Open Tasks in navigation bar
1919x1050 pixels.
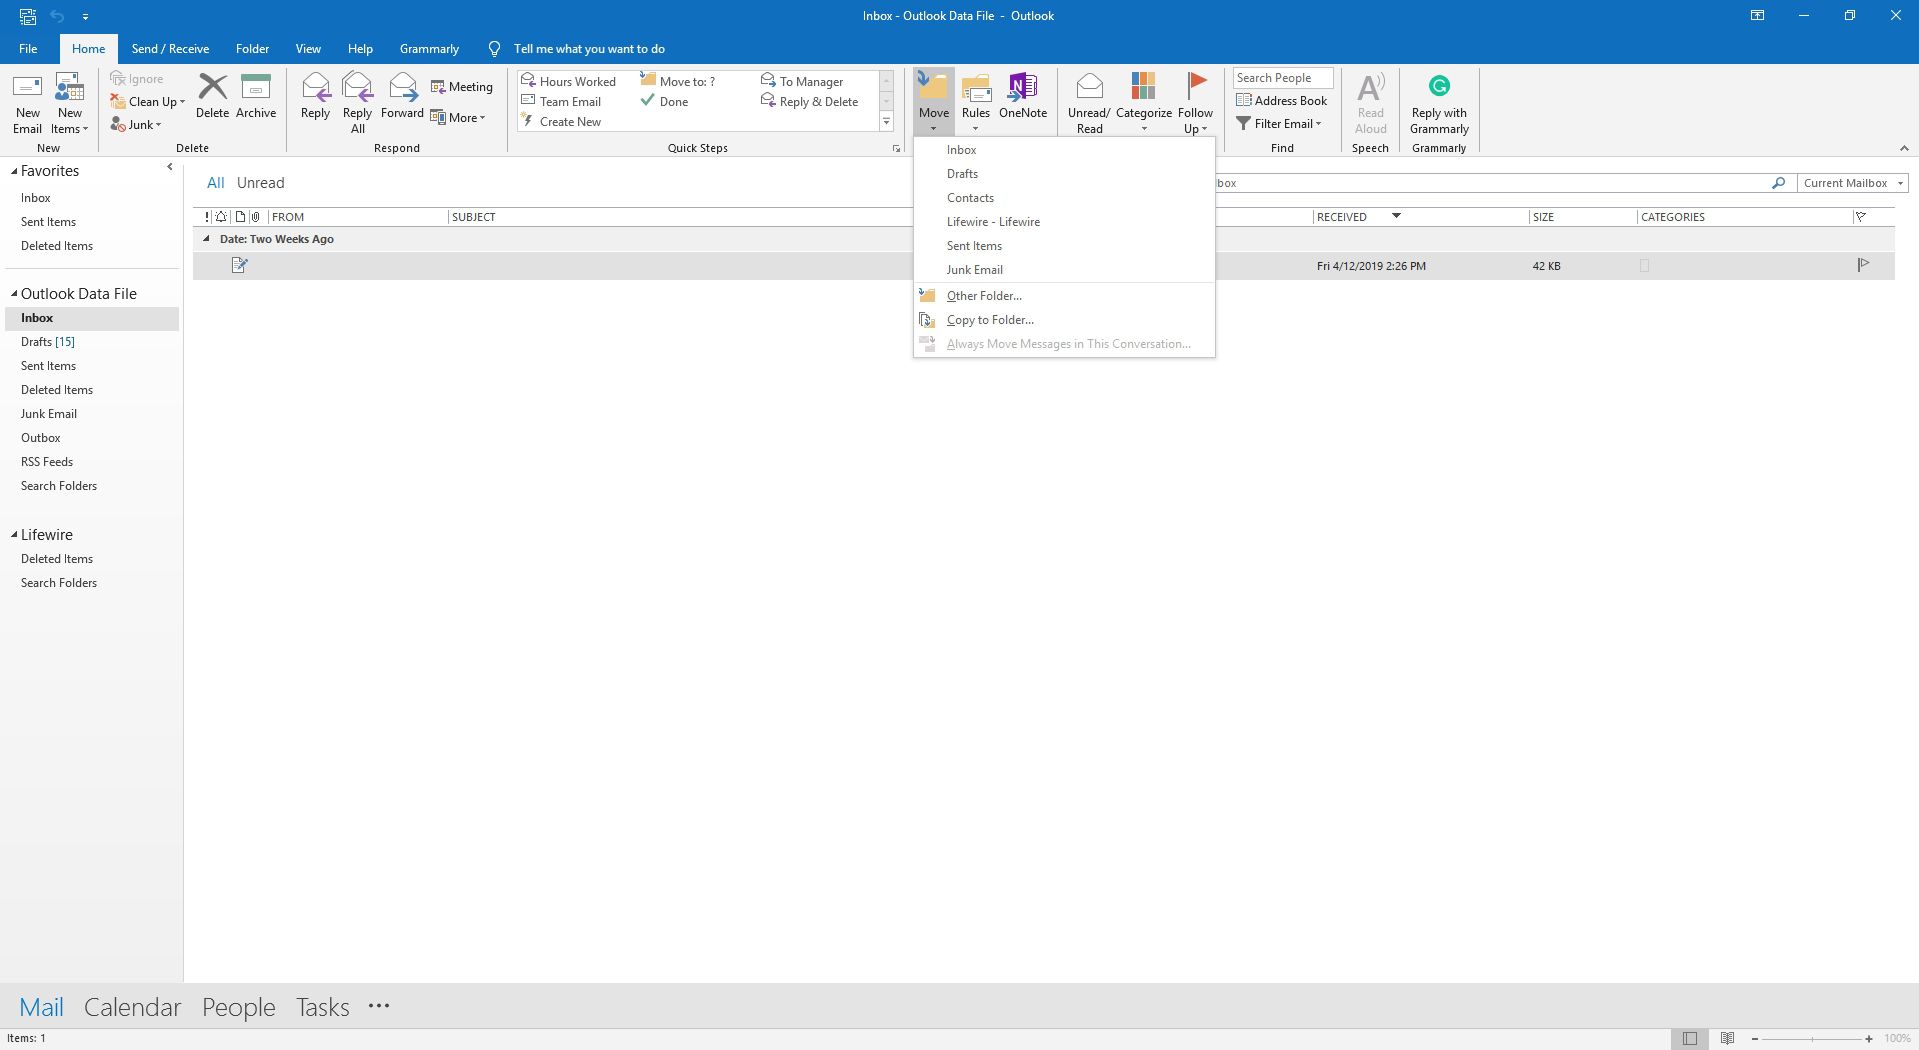coord(322,1007)
